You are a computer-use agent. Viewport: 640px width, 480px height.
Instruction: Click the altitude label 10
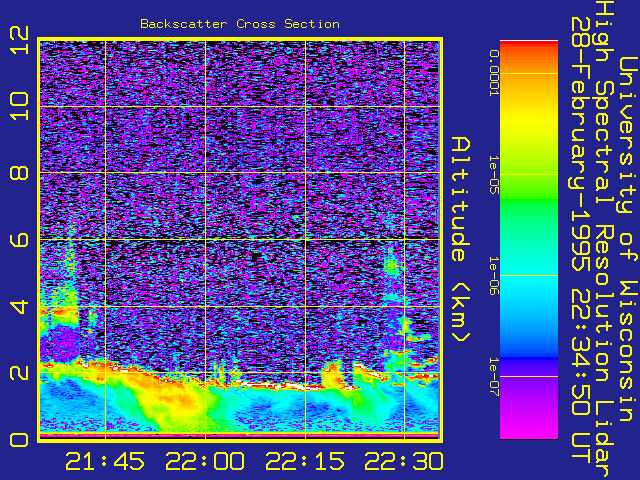19,106
